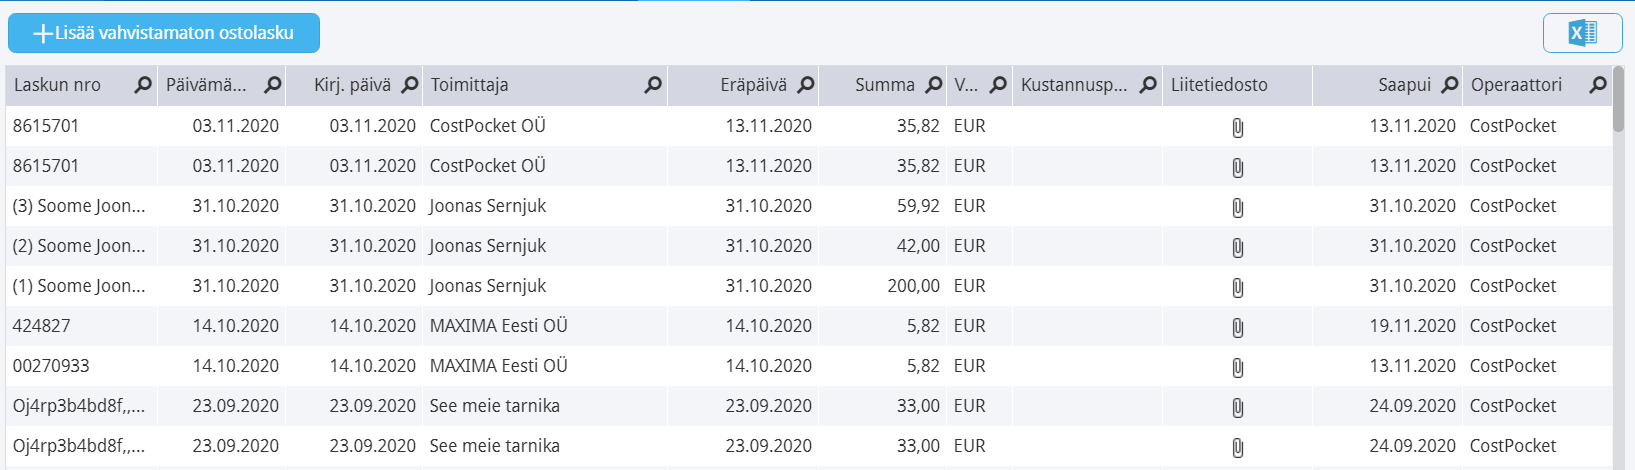Open attachment of first Oj4rp3b4bd8f invoice
Screen dimensions: 1635x470
coord(1238,407)
